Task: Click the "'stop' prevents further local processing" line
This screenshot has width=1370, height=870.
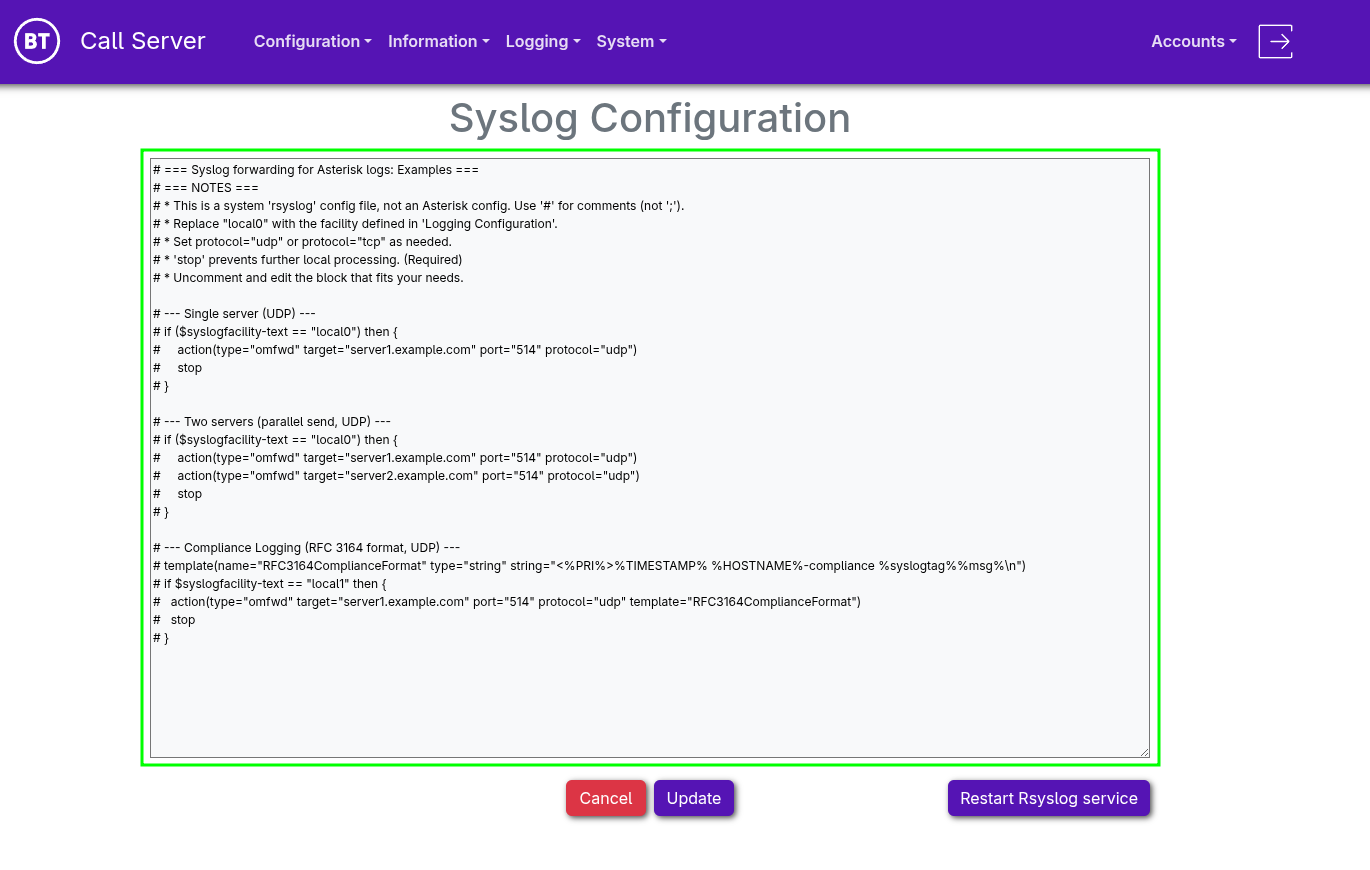Action: coord(307,260)
